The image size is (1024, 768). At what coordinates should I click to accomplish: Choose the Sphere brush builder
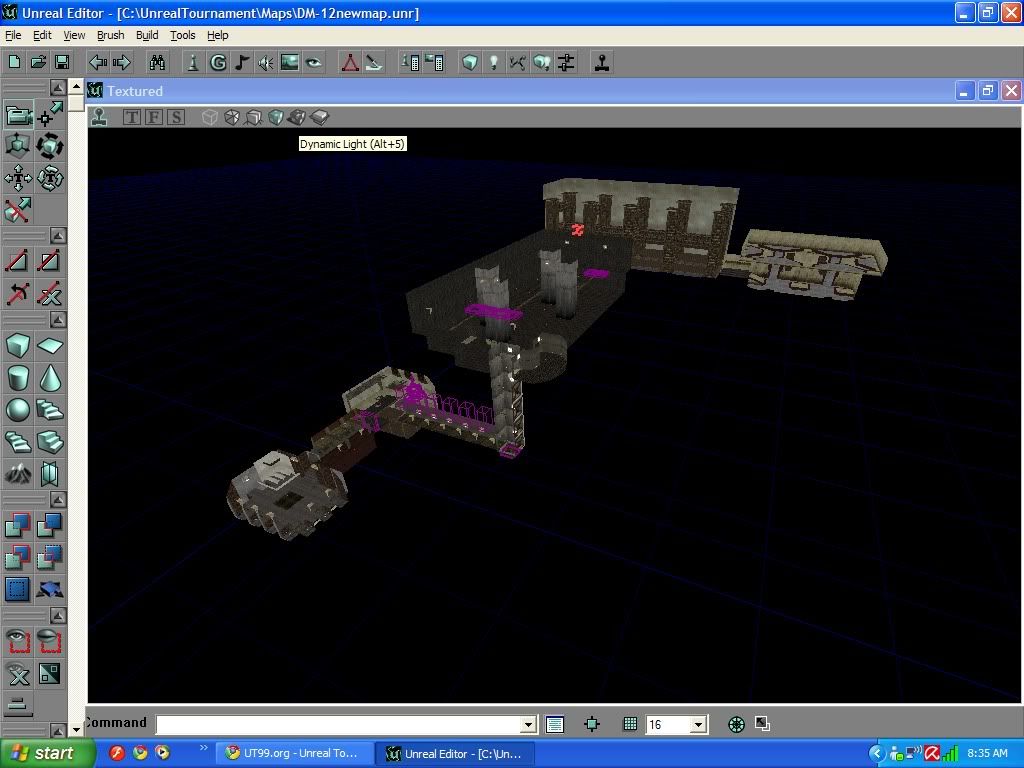coord(18,409)
